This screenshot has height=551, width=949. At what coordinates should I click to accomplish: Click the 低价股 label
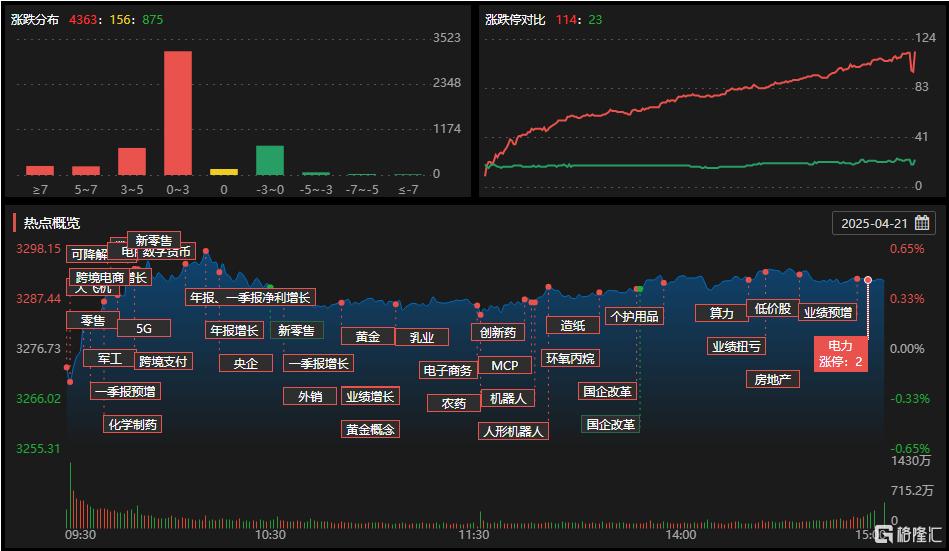point(773,308)
